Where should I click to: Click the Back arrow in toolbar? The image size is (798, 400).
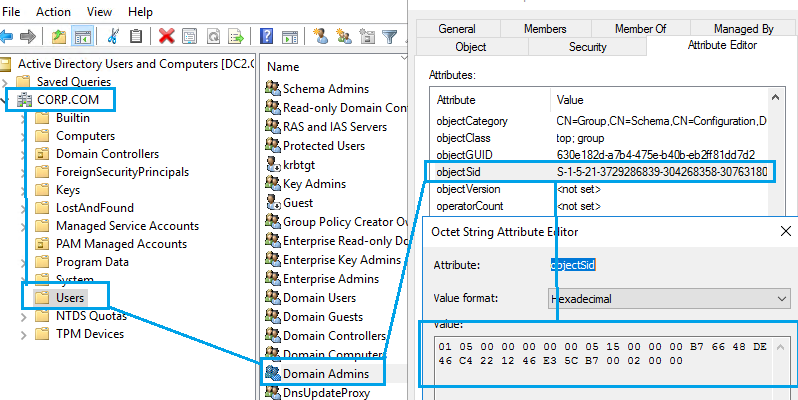pos(7,36)
